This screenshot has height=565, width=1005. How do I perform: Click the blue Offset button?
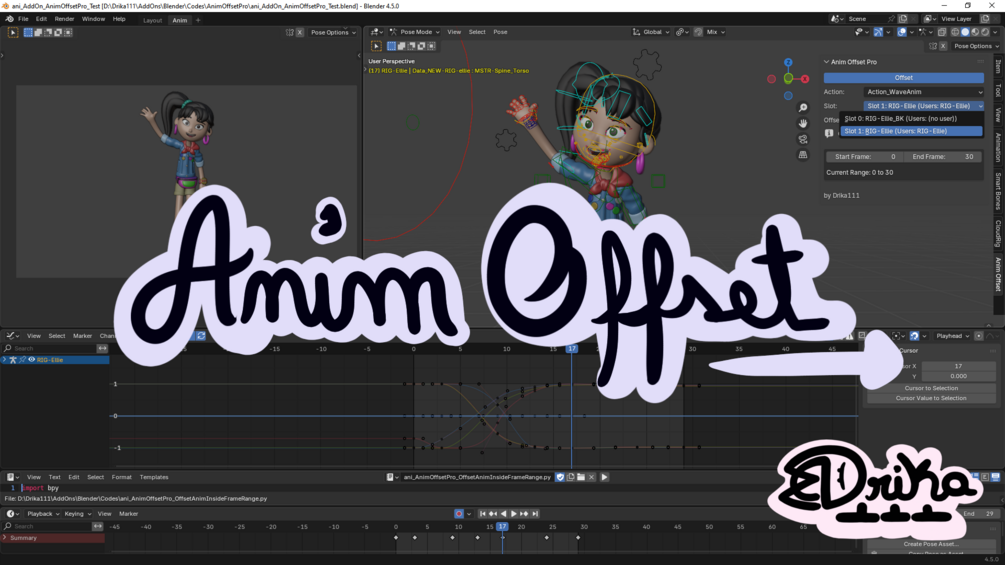point(903,78)
